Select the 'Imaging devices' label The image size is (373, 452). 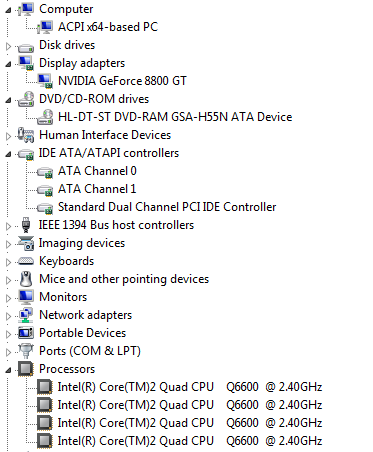[82, 243]
